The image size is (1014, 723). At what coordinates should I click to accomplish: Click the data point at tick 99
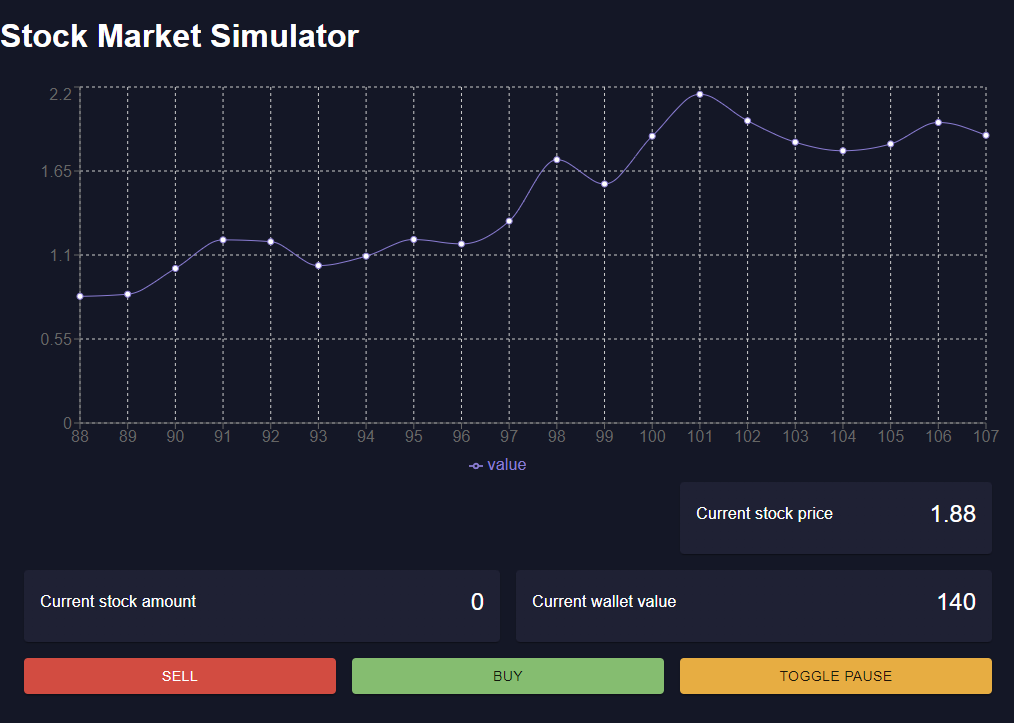coord(605,184)
